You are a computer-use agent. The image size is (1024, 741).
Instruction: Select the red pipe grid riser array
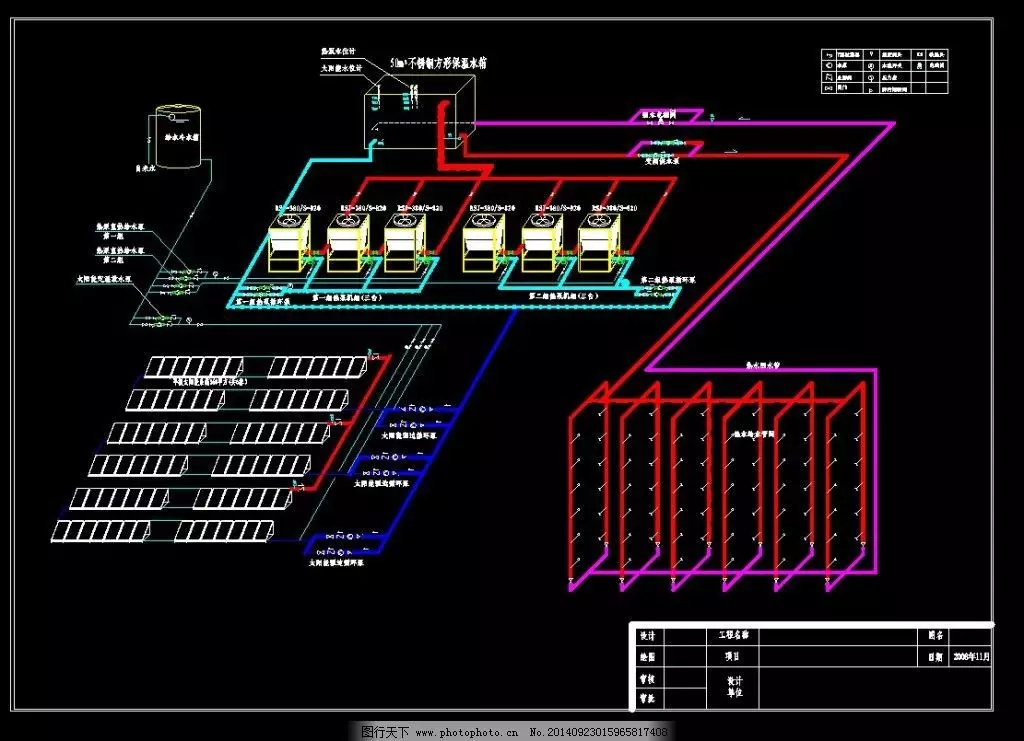click(x=715, y=480)
